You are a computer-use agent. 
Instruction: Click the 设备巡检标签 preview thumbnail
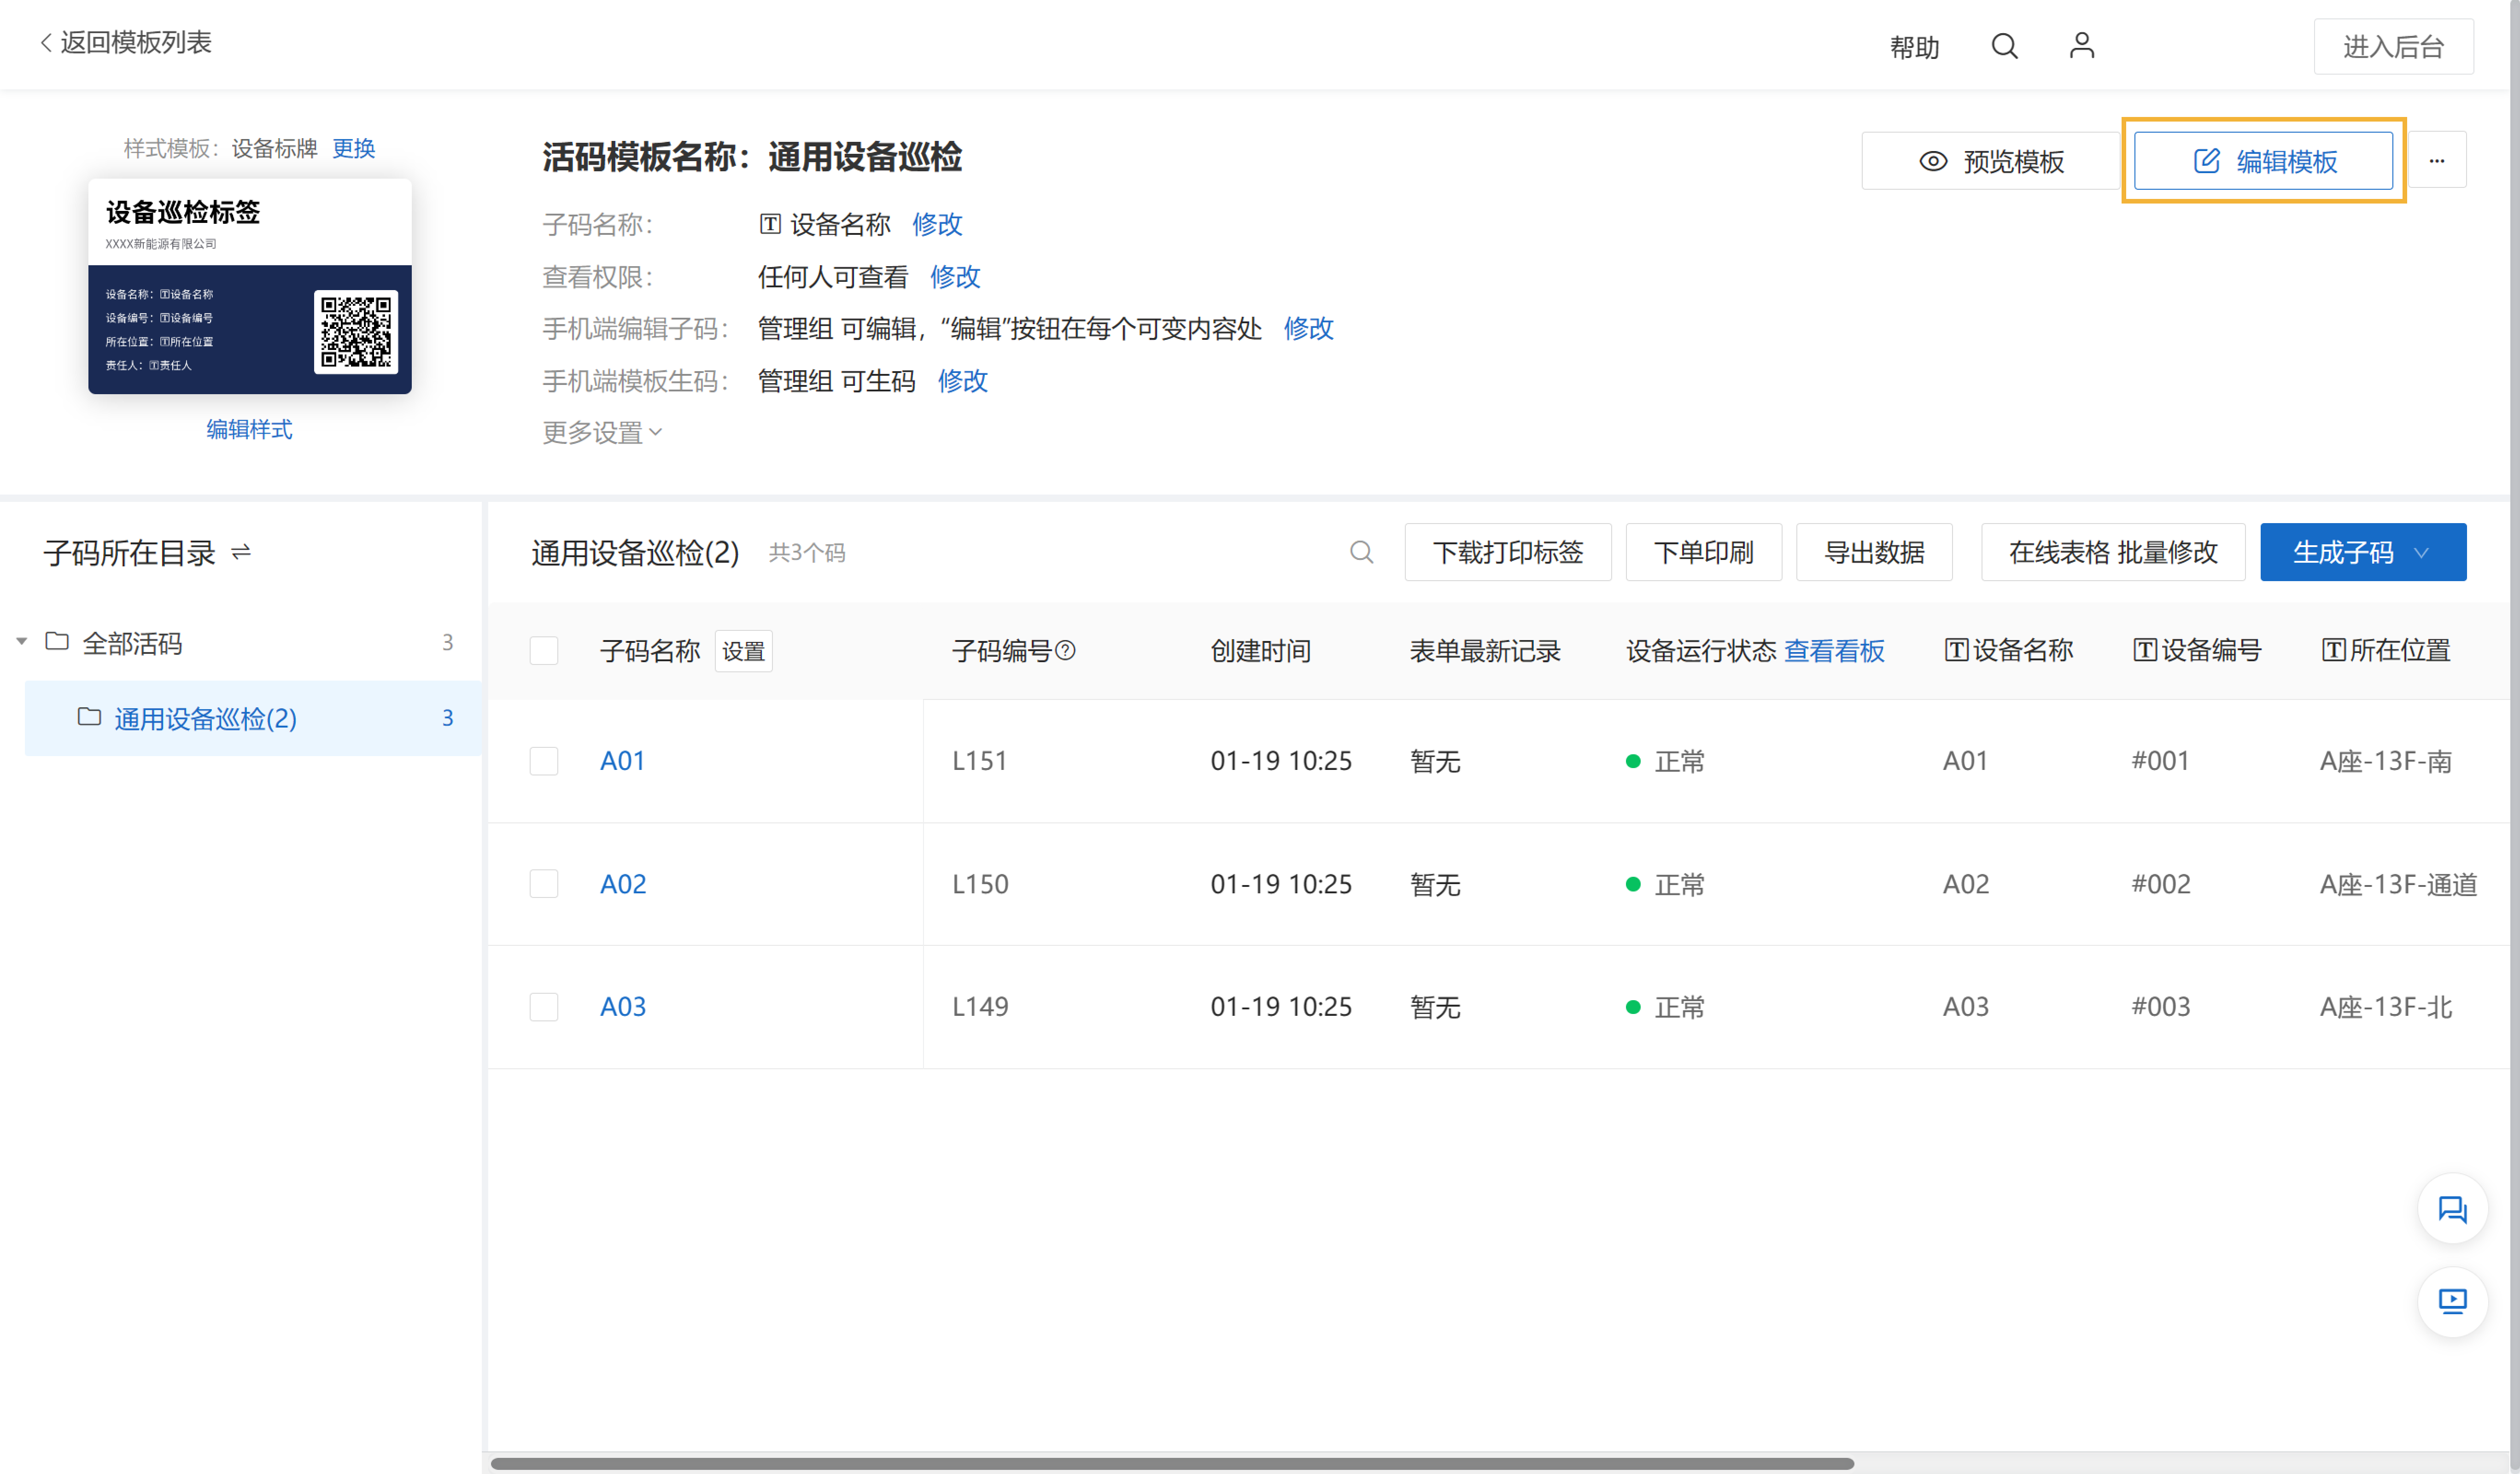pyautogui.click(x=250, y=286)
